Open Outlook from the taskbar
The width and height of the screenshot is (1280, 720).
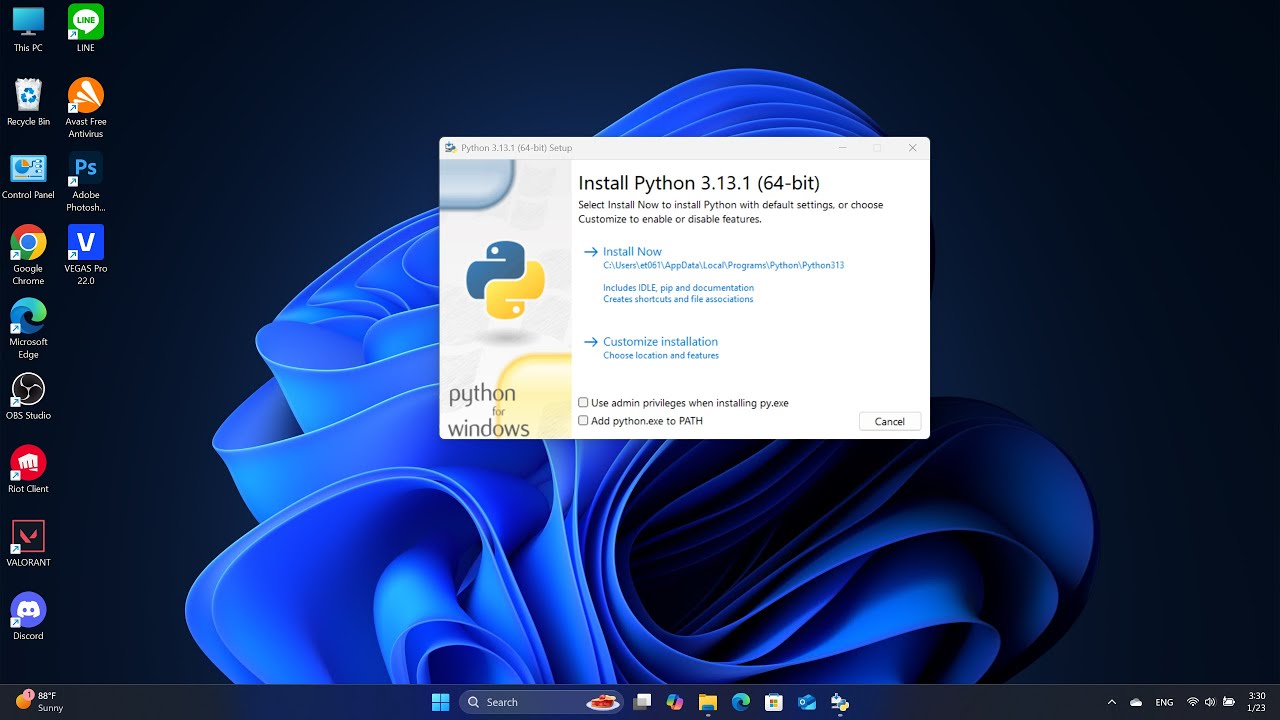[807, 702]
